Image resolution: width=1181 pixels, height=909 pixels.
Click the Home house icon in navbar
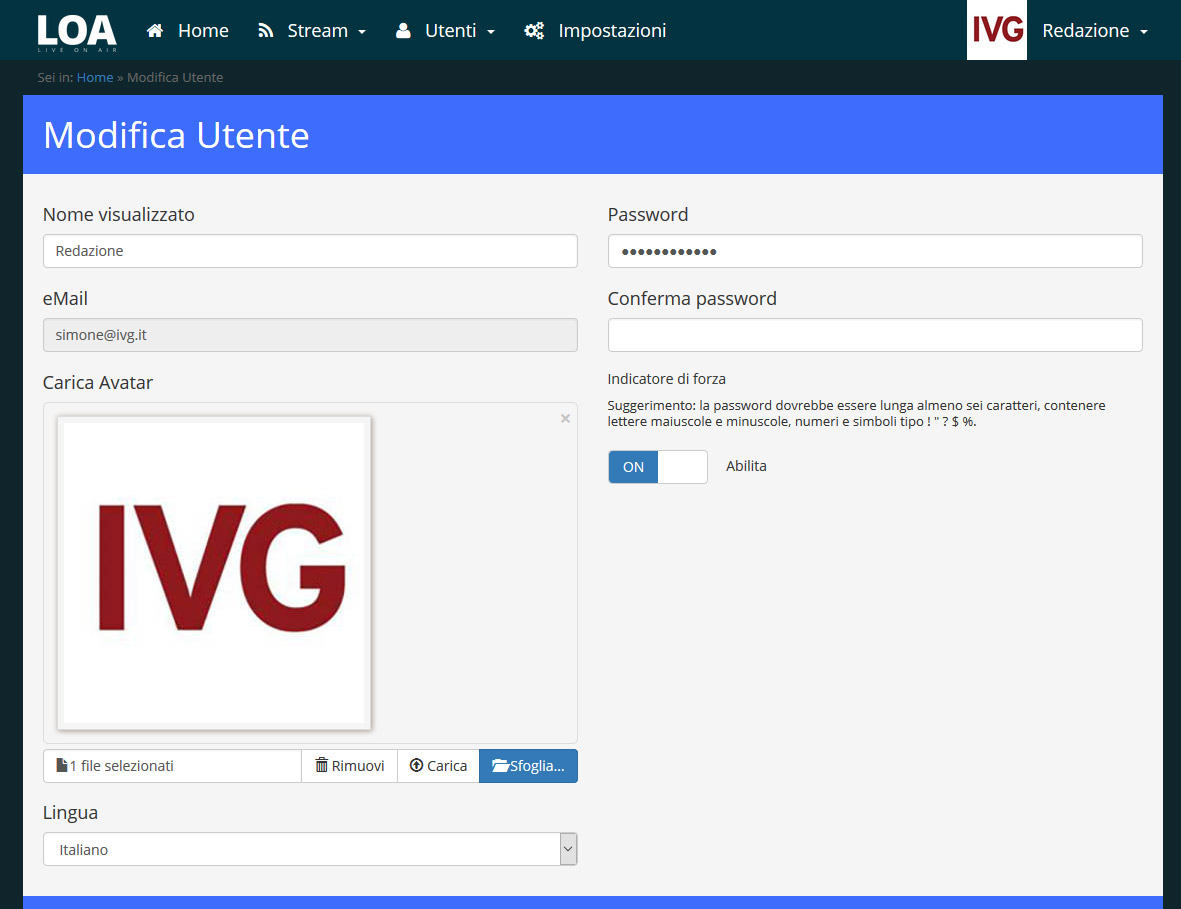[155, 31]
